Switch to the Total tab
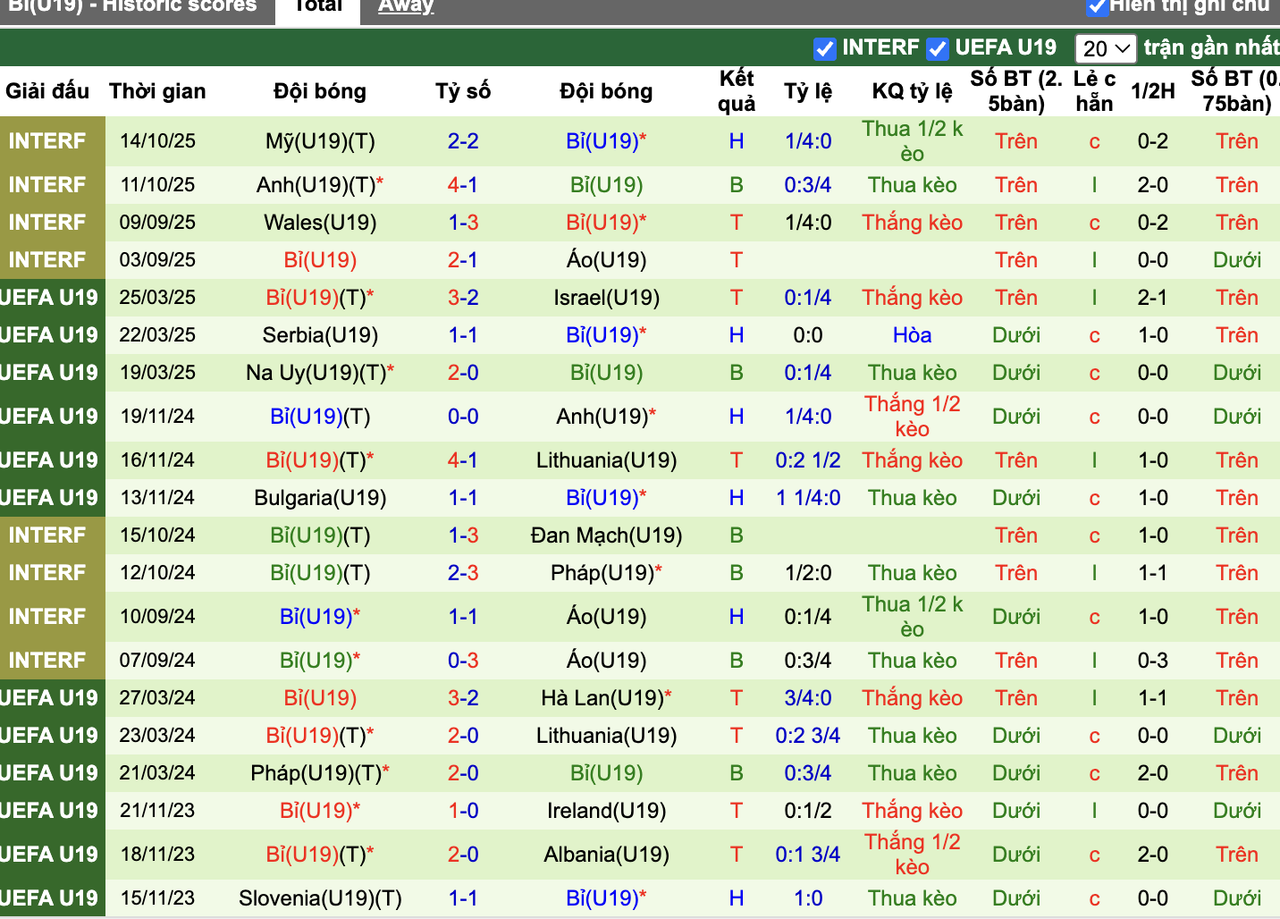 (318, 8)
